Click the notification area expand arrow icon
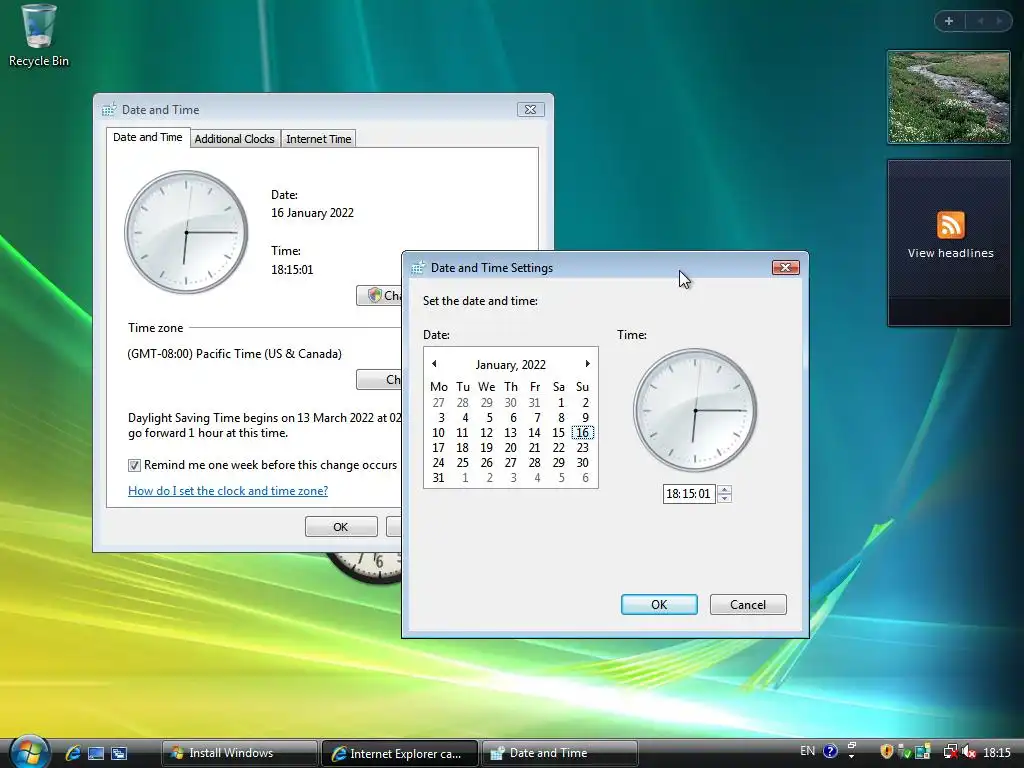The image size is (1024, 768). (x=851, y=756)
